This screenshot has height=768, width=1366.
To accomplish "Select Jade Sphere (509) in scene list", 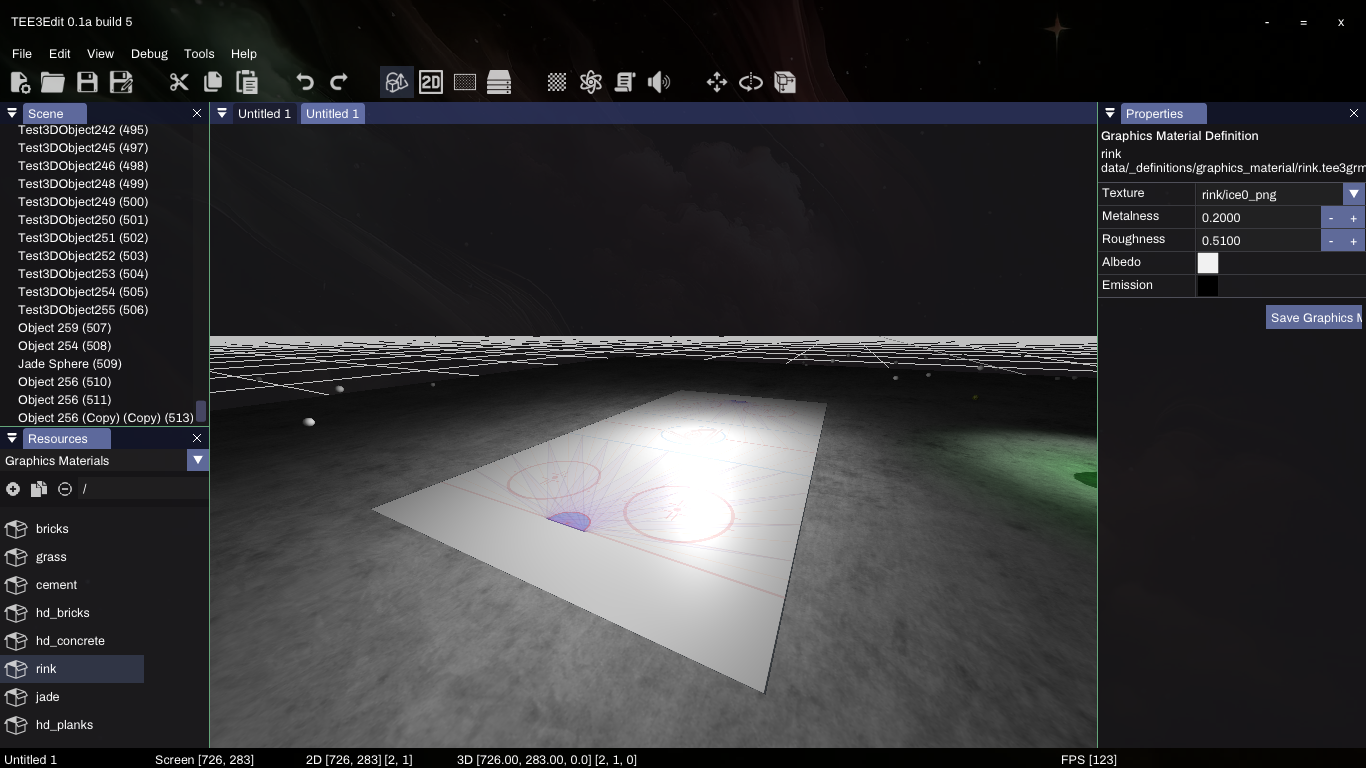I will [70, 364].
